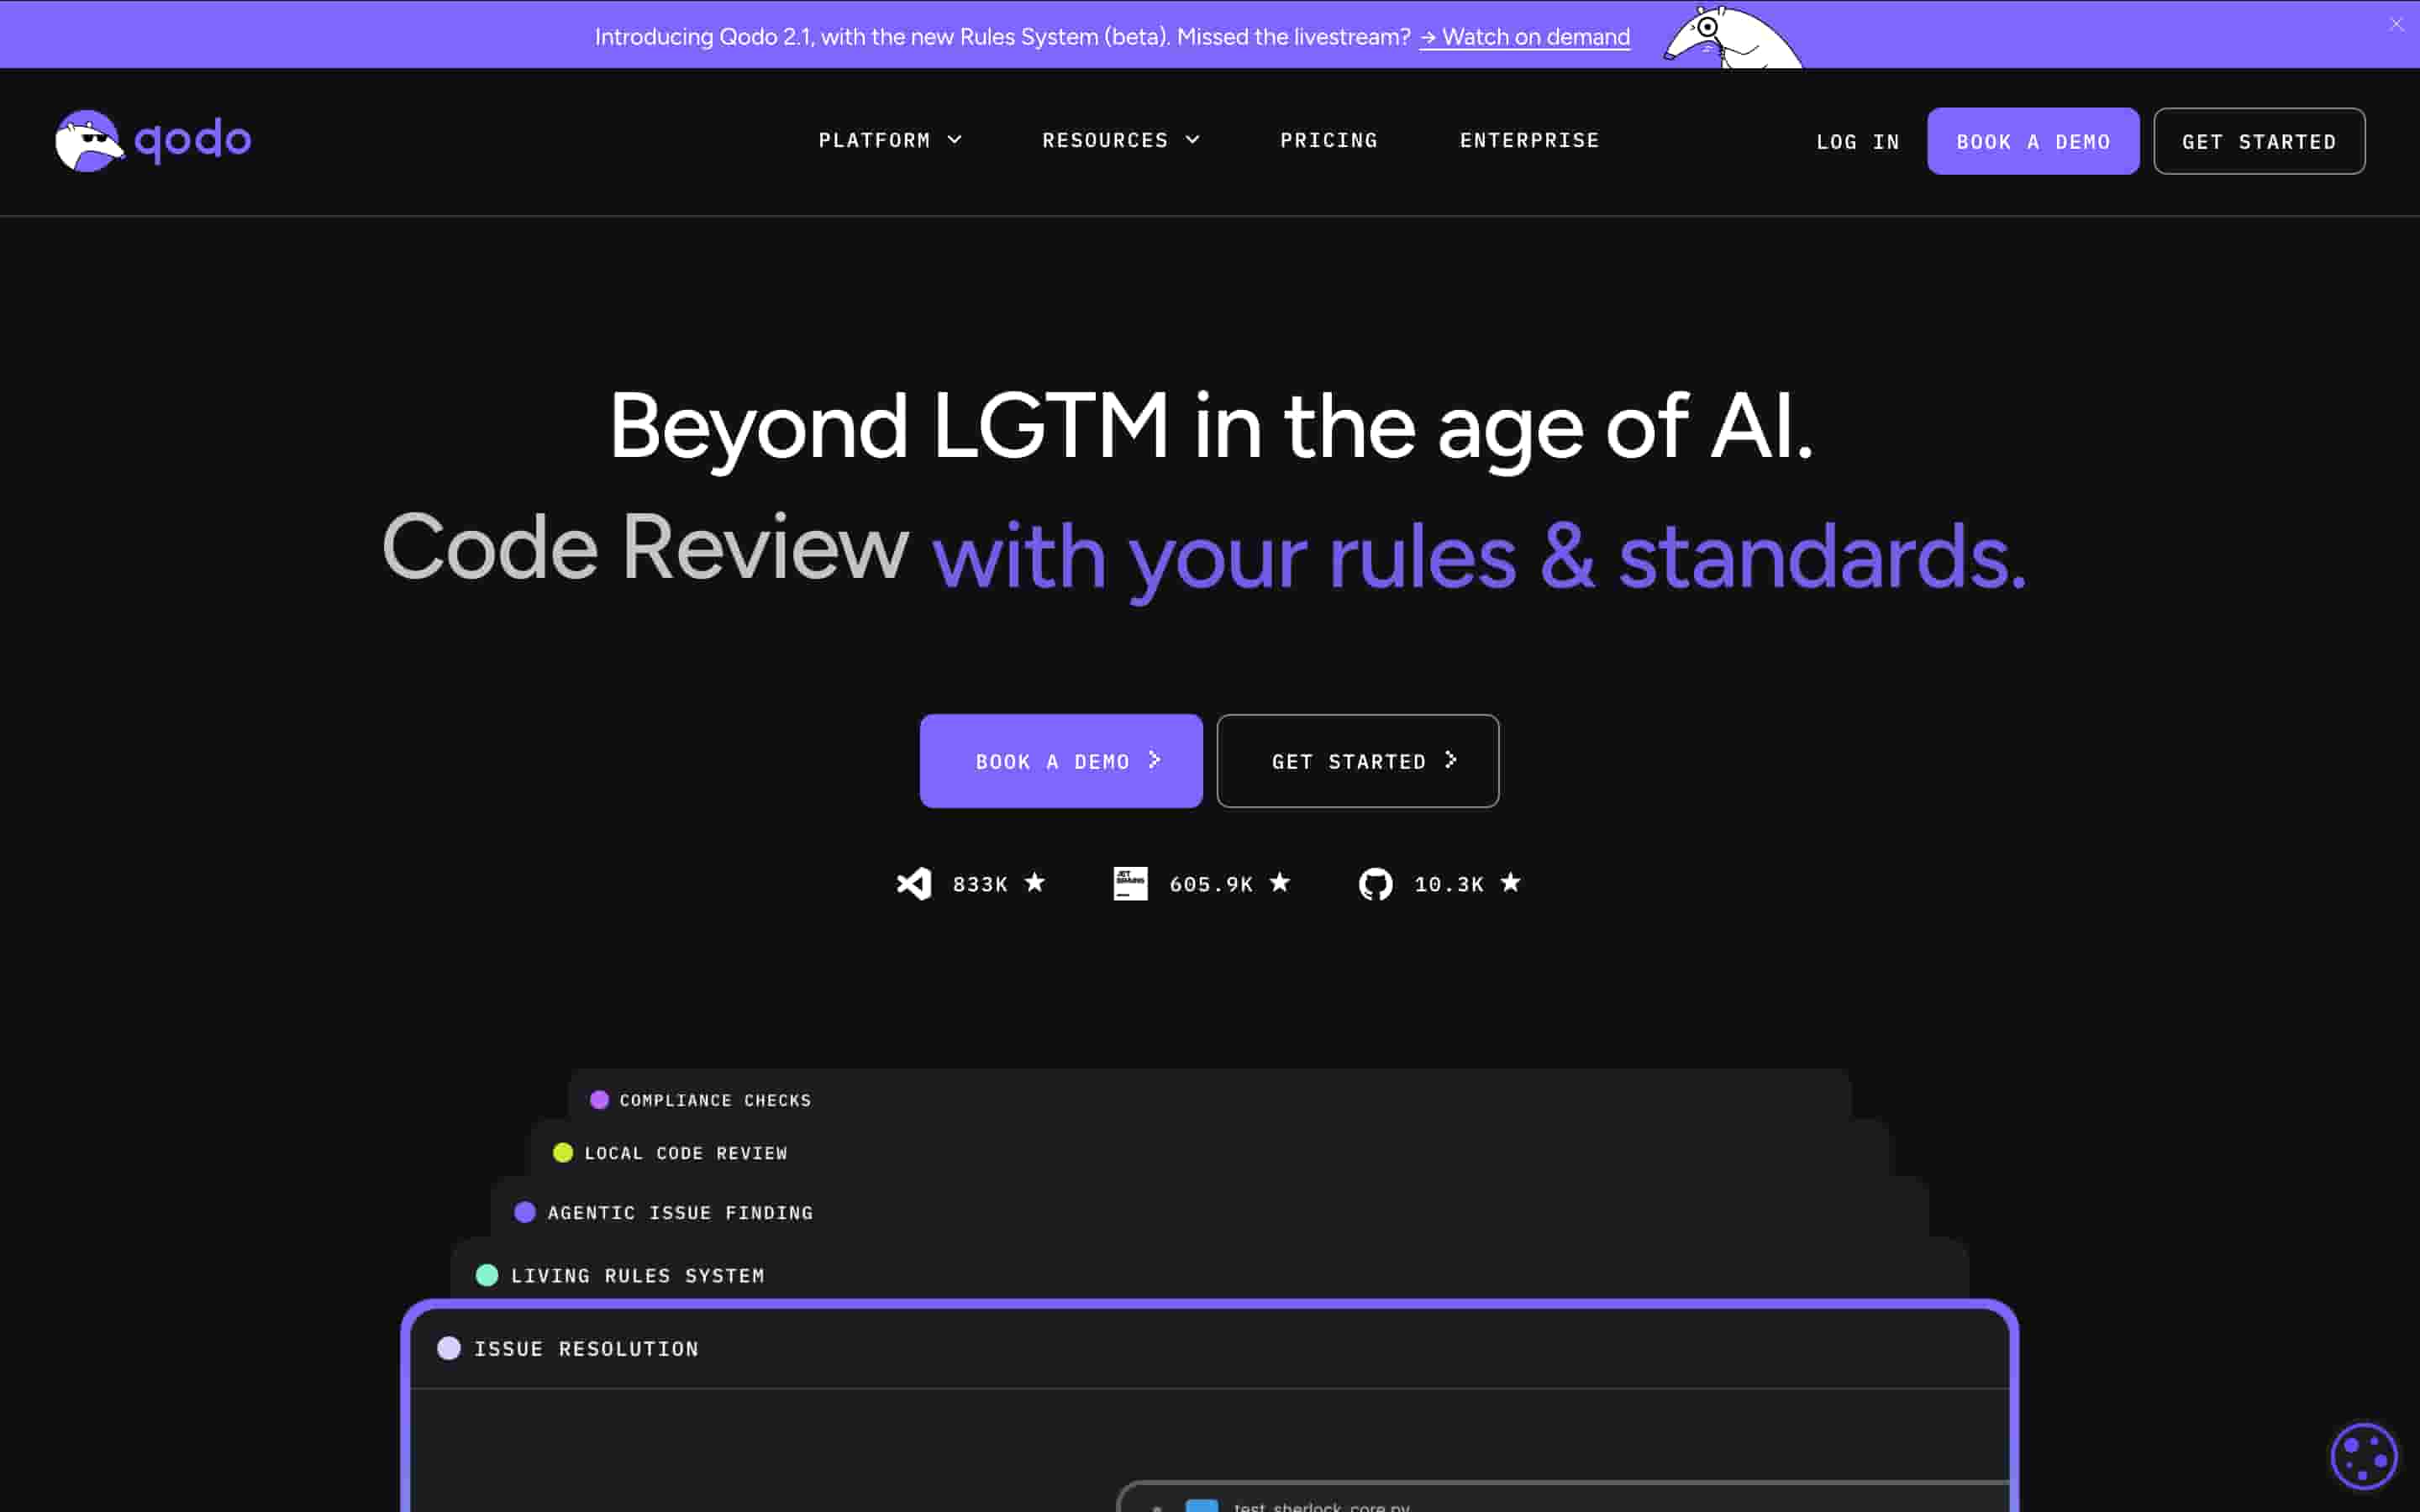
Task: Click the JetBrains icon with 605.9K installs
Action: 1130,884
